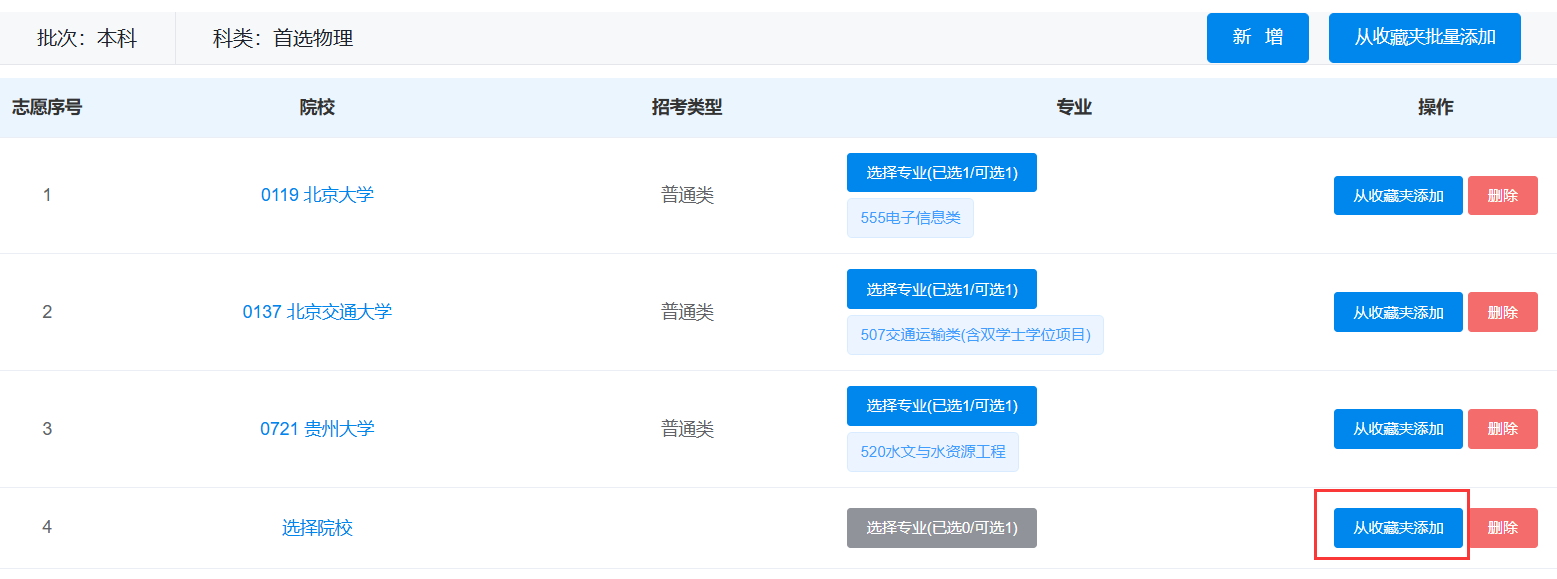1557x579 pixels.
Task: Open 选择专业 for 贵州大学 row
Action: (942, 406)
